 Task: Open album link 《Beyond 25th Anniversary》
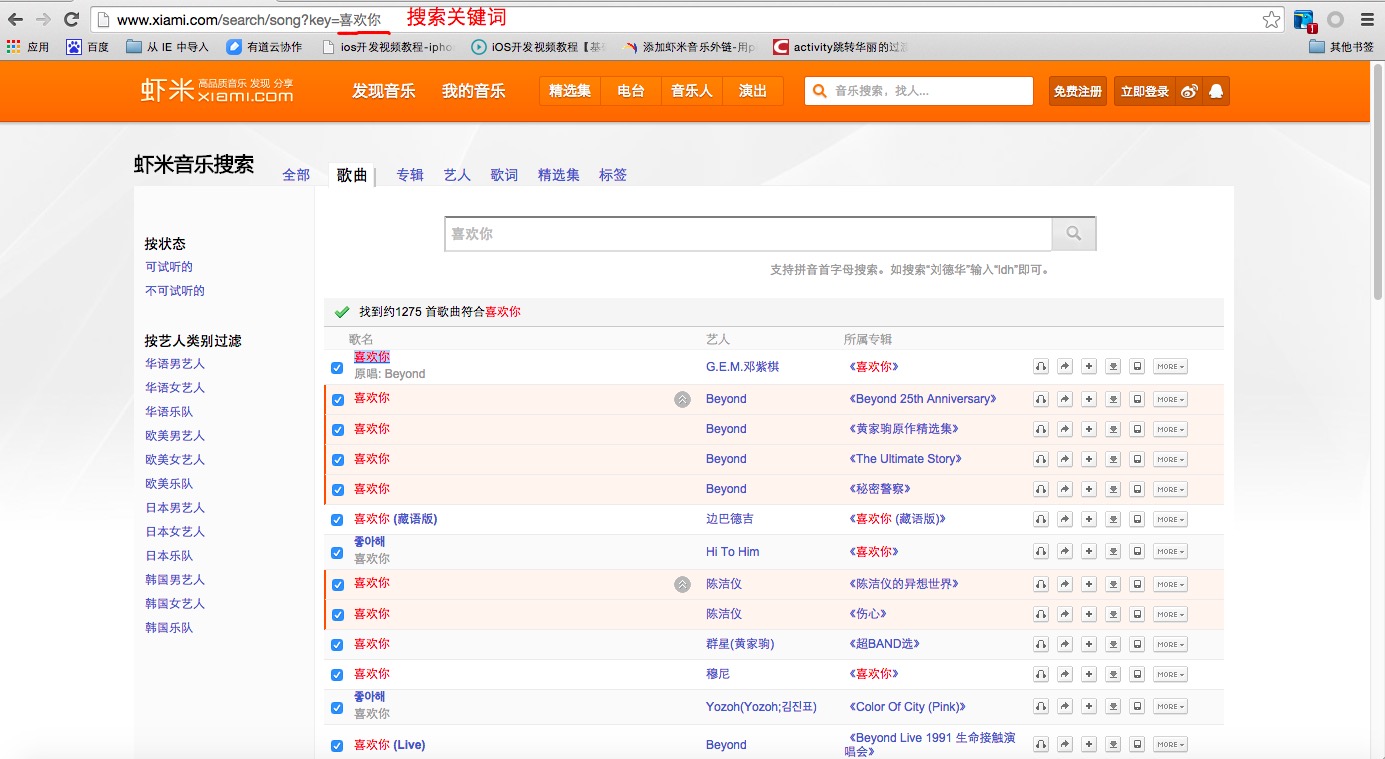coord(922,399)
